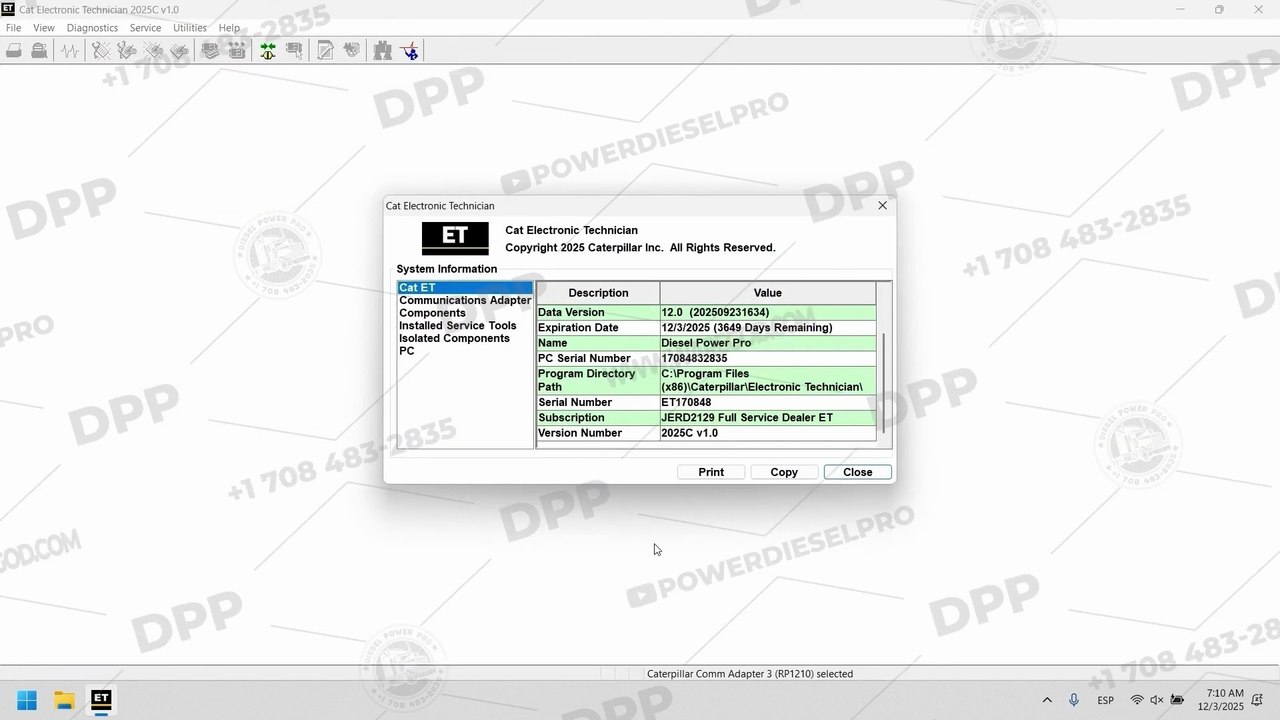Click the binoculars search toolbar icon
1280x720 pixels.
(382, 50)
